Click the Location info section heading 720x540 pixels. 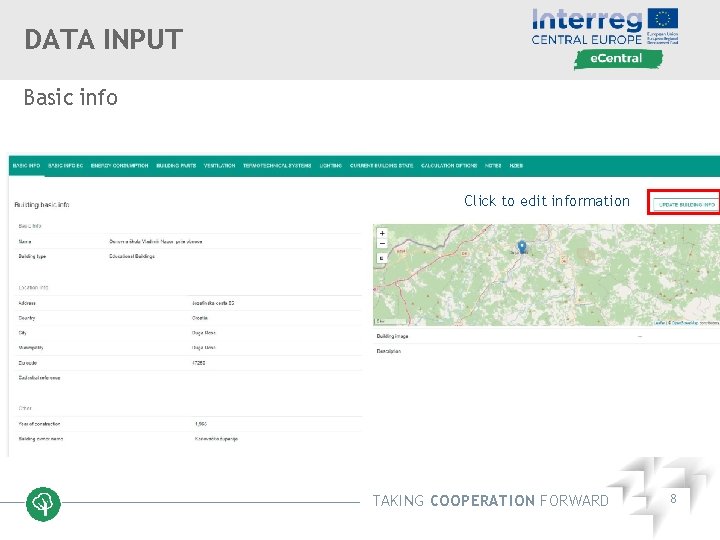click(x=33, y=287)
